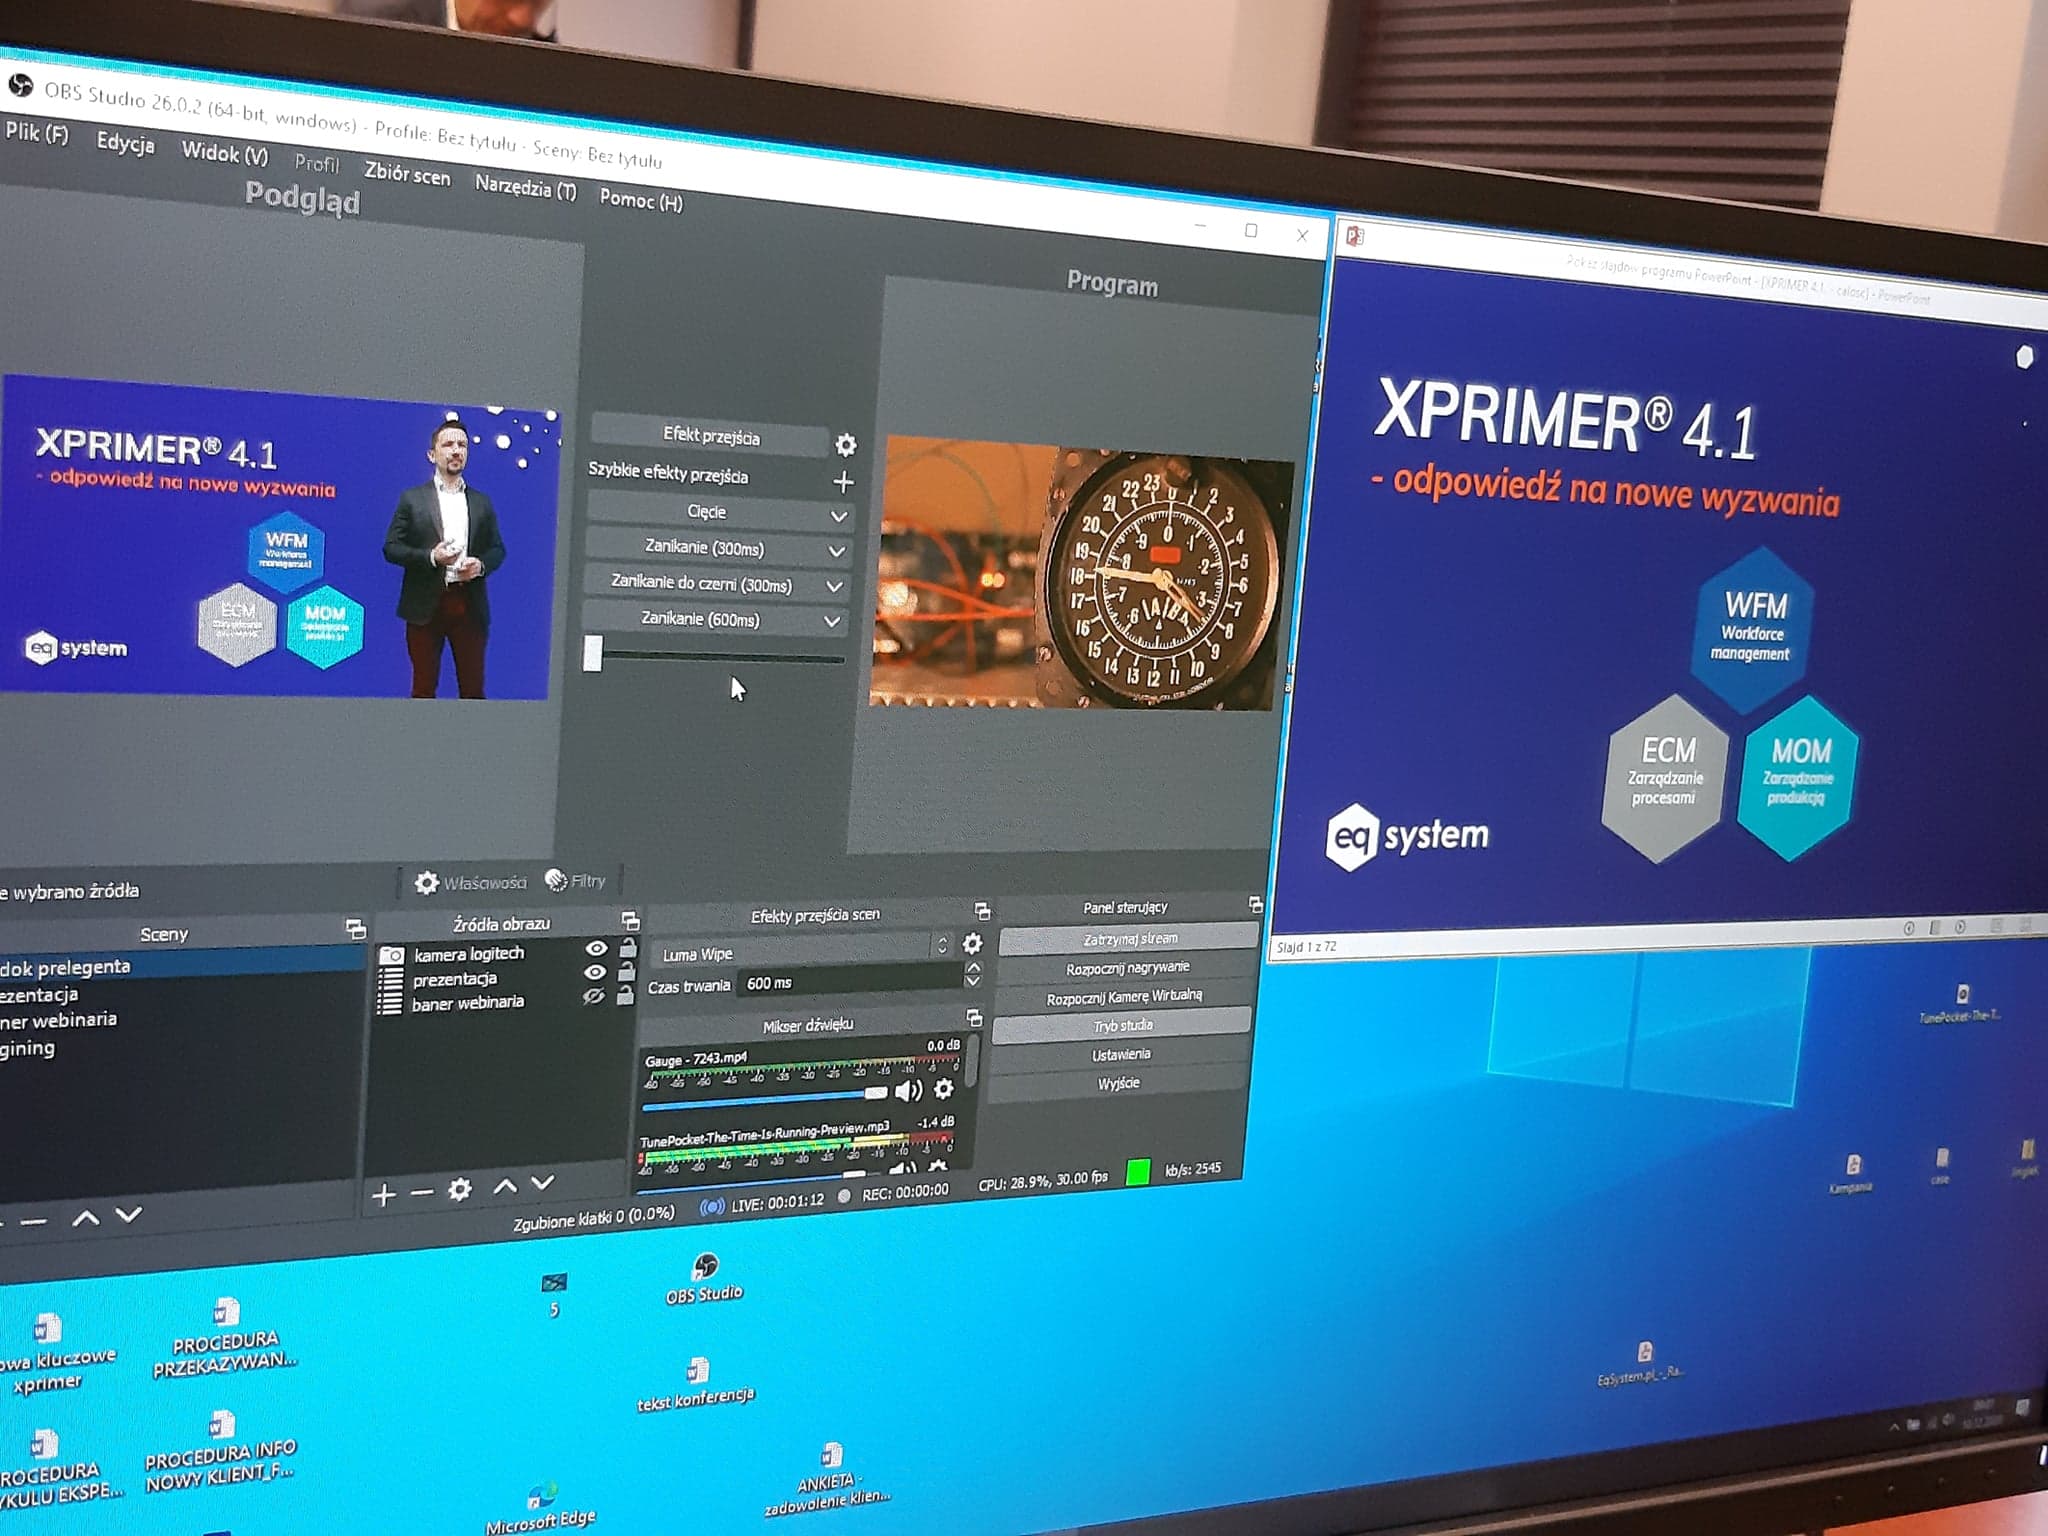This screenshot has width=2048, height=1536.
Task: Open Luma Wipe transition properties gear
Action: (x=972, y=943)
